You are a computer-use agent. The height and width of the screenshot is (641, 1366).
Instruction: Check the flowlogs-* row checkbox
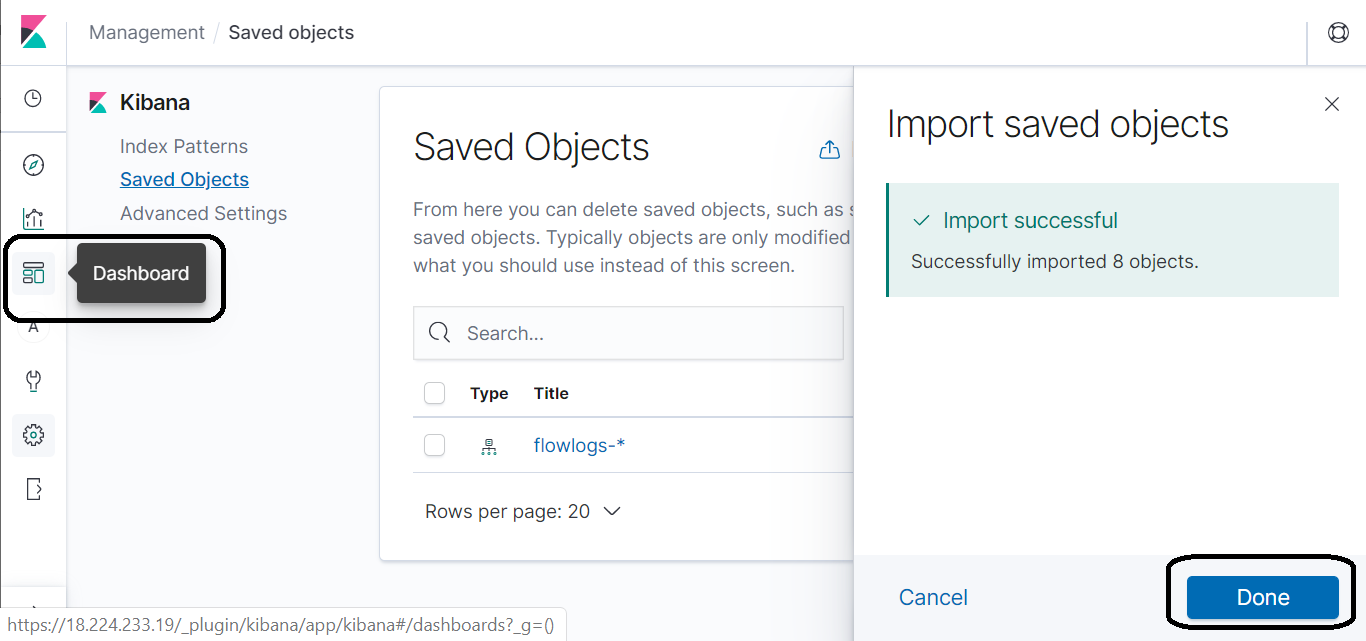point(434,445)
